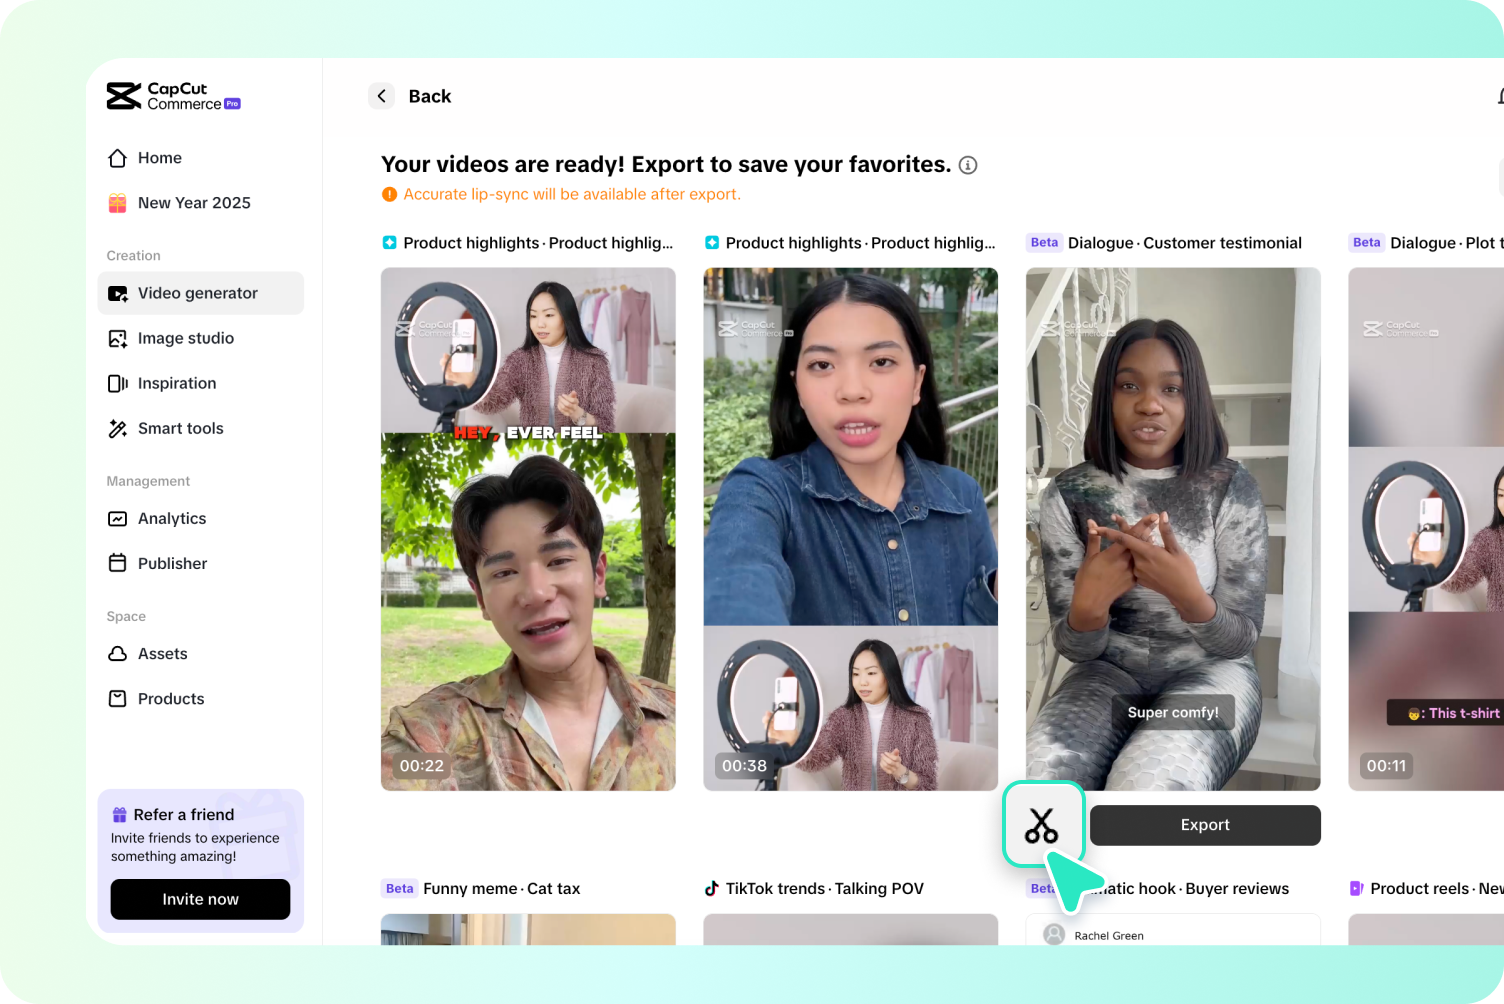The width and height of the screenshot is (1504, 1004).
Task: Click 'Accurate lip-sync will be available after export.'
Action: (x=572, y=194)
